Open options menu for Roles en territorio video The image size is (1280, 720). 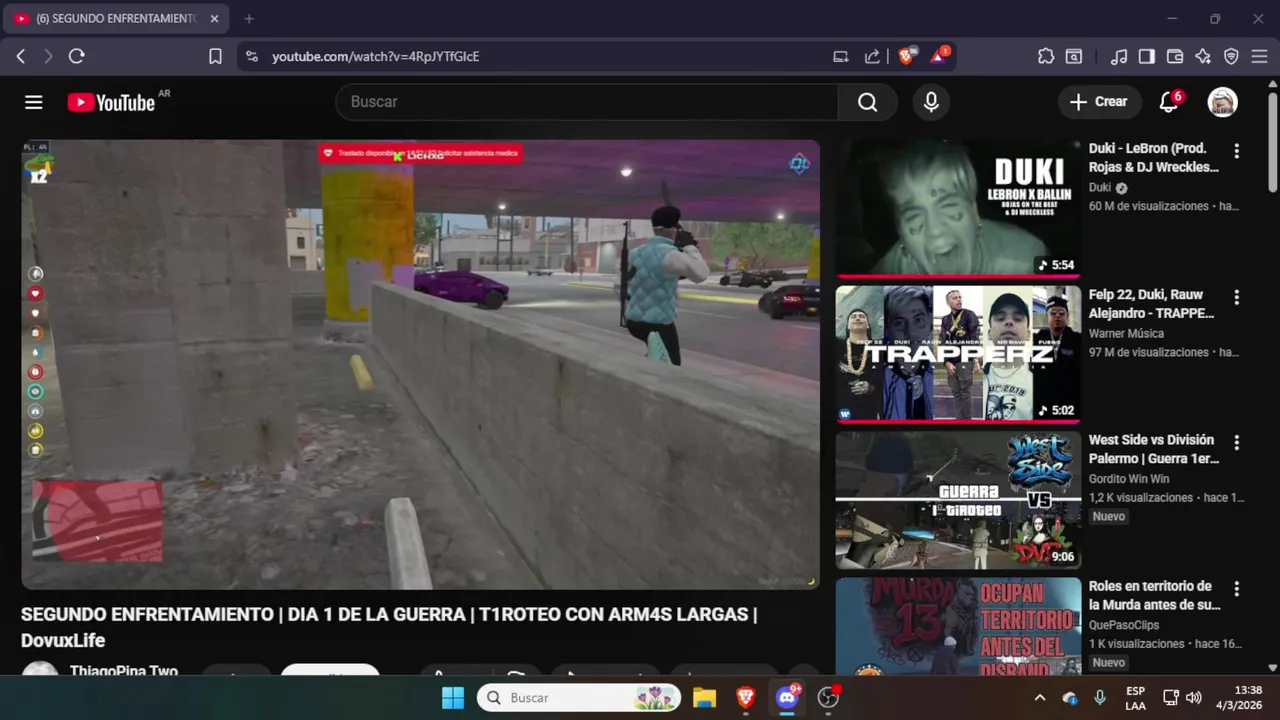pos(1236,588)
